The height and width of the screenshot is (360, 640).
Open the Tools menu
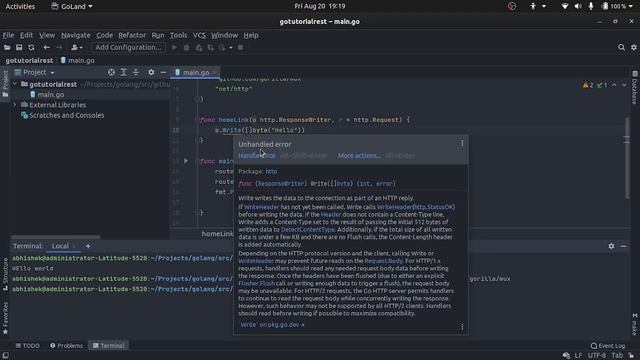click(178, 35)
